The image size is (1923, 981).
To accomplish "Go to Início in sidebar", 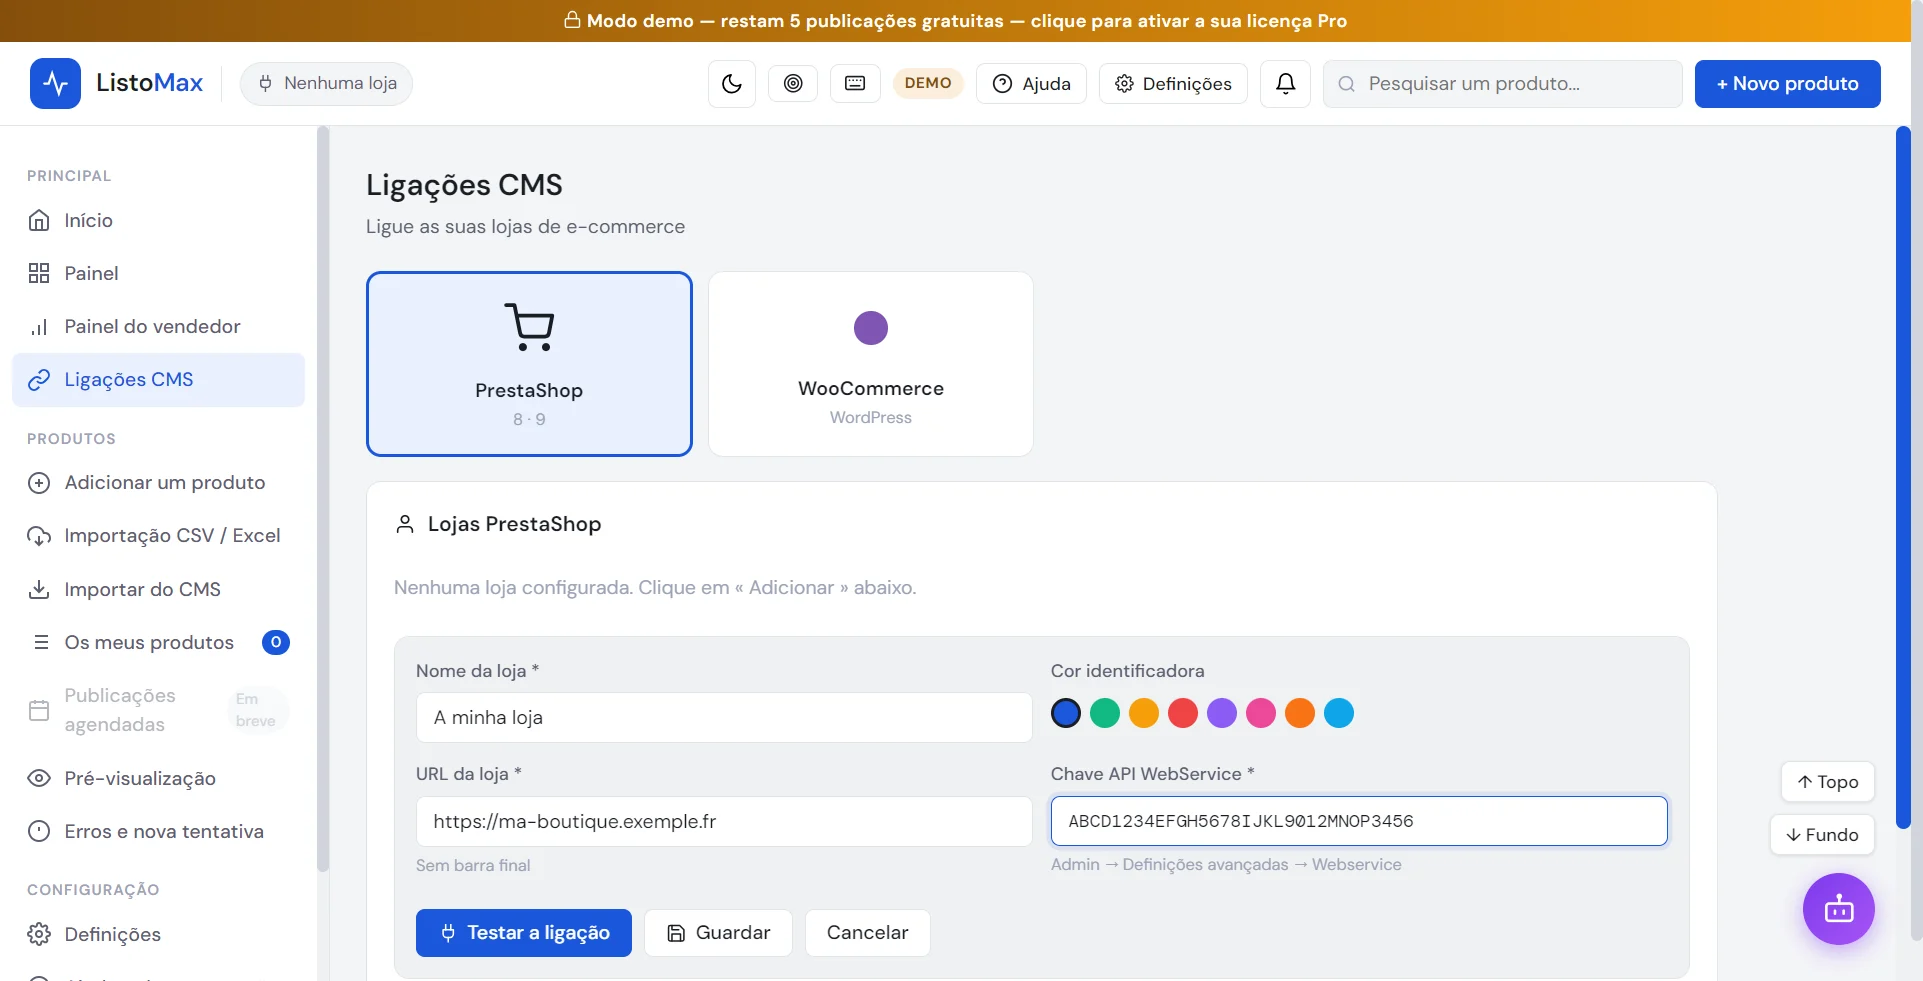I will pyautogui.click(x=158, y=220).
